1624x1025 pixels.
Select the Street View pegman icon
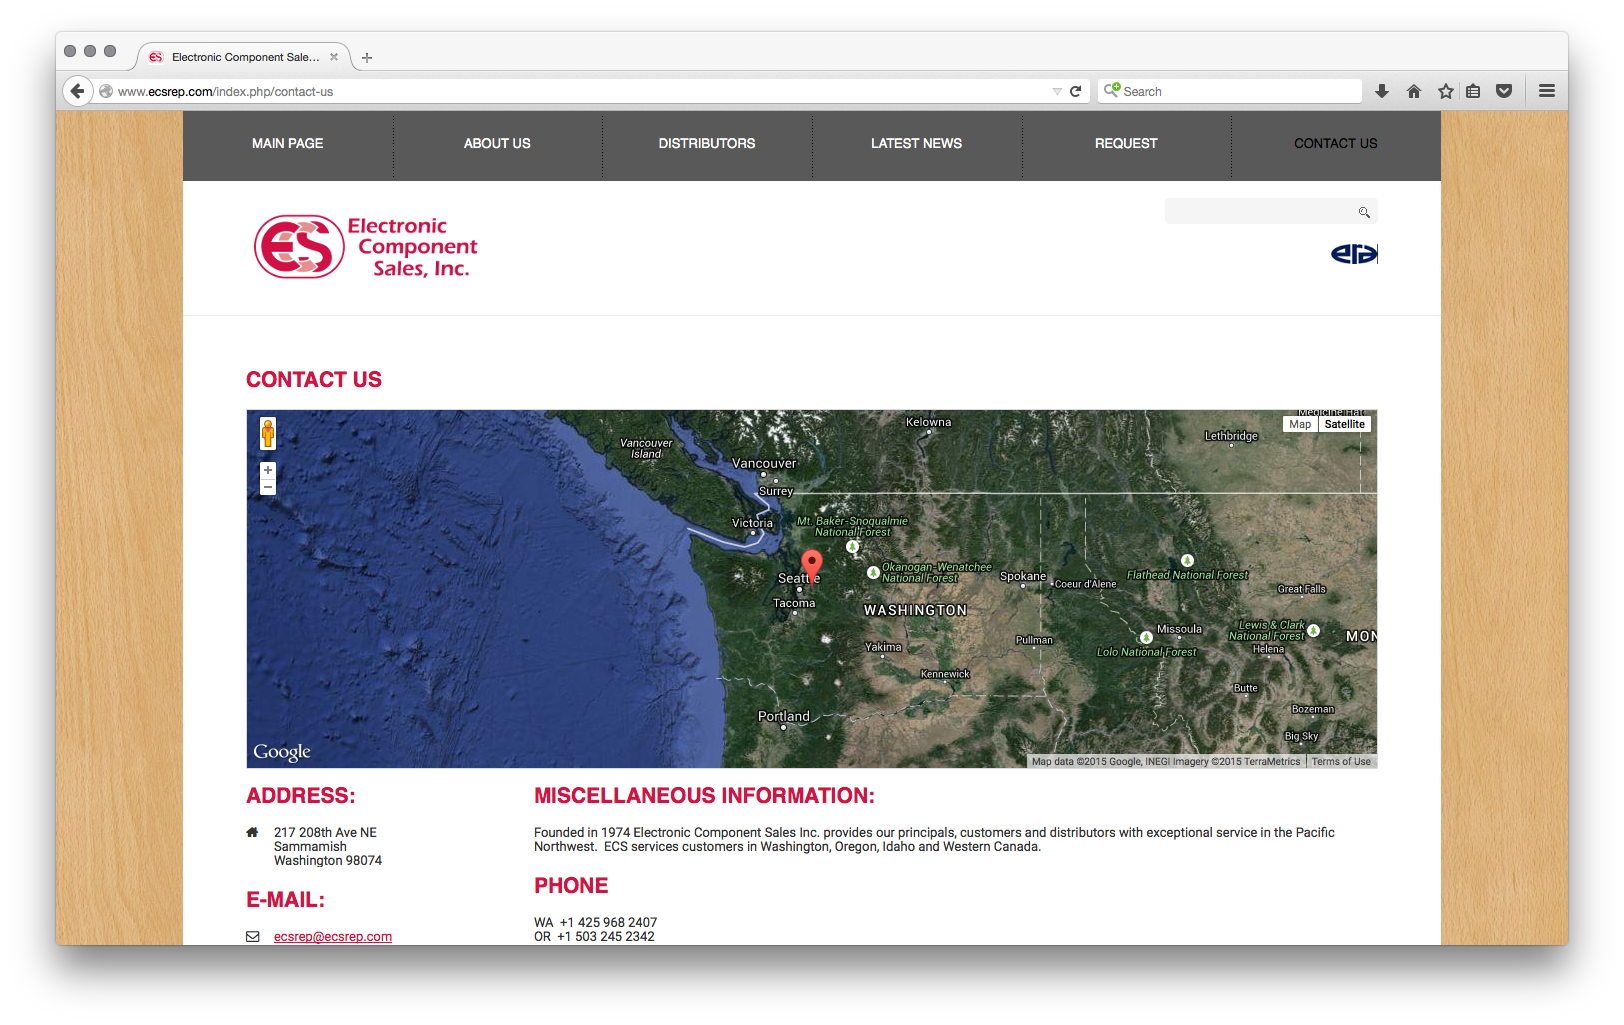268,433
